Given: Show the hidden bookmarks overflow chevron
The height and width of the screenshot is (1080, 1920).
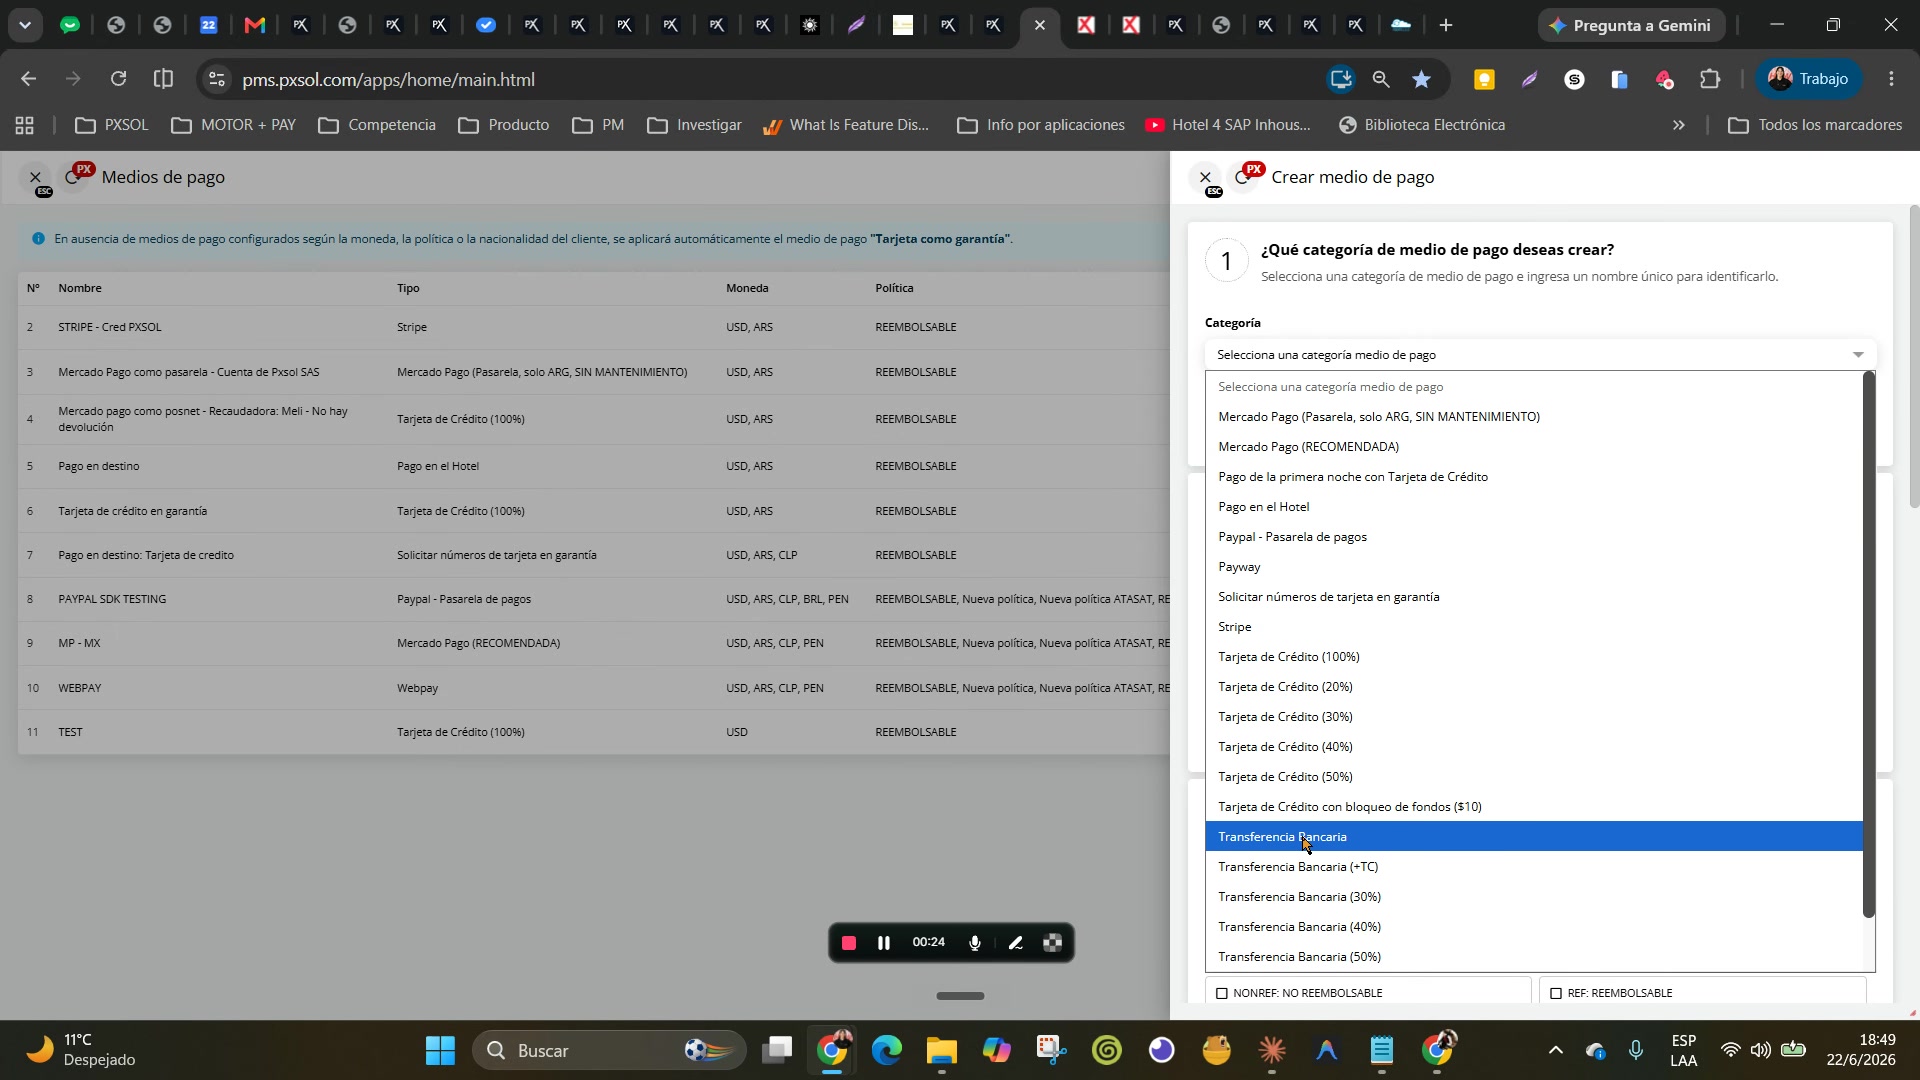Looking at the screenshot, I should coord(1678,125).
